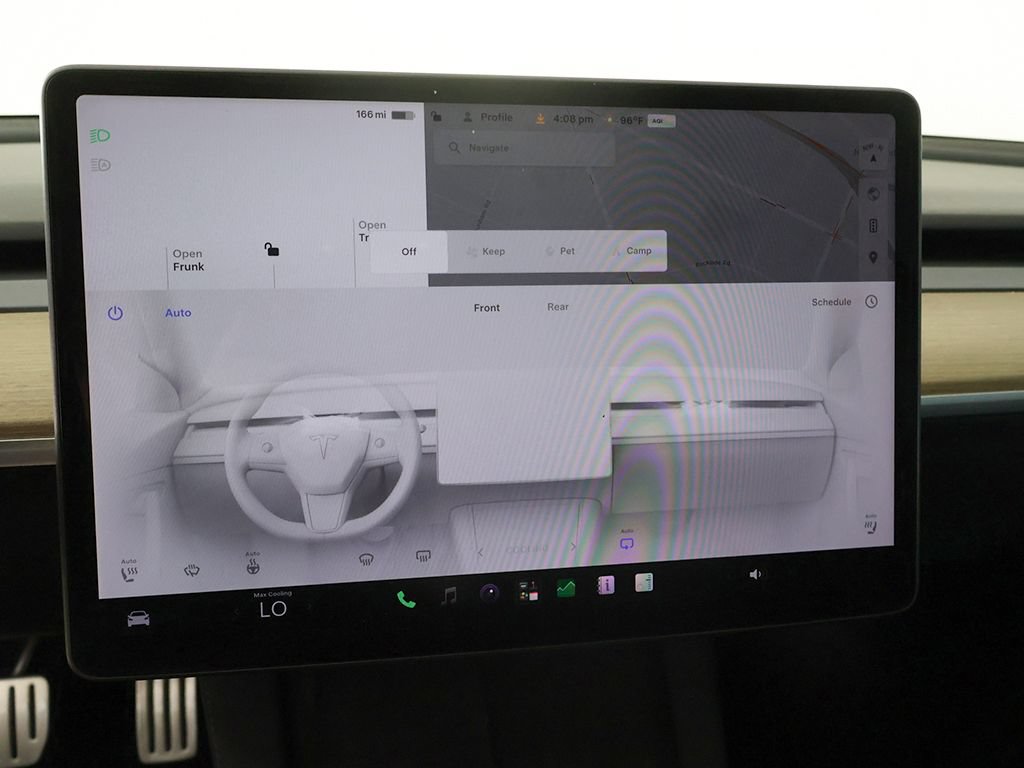Toggle driver seat heater icon
This screenshot has width=1024, height=768.
click(129, 571)
